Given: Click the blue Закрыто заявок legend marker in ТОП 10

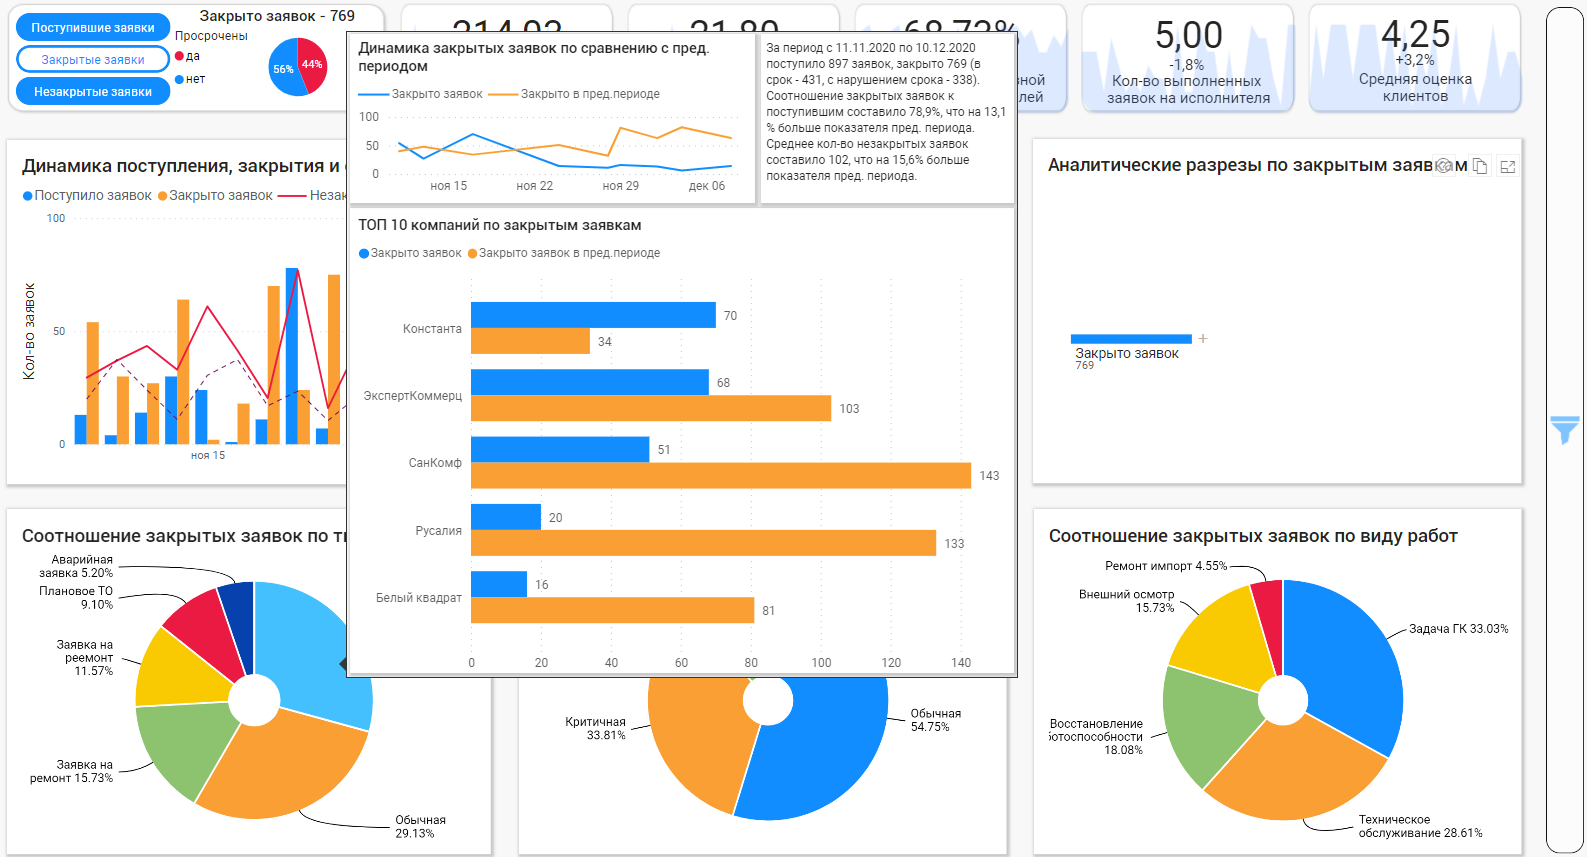Looking at the screenshot, I should [x=364, y=253].
